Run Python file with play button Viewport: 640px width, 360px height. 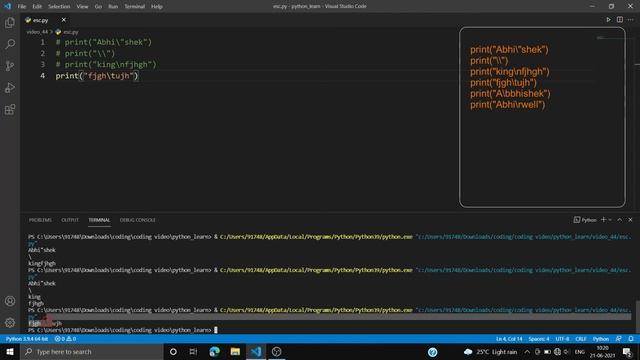point(608,20)
